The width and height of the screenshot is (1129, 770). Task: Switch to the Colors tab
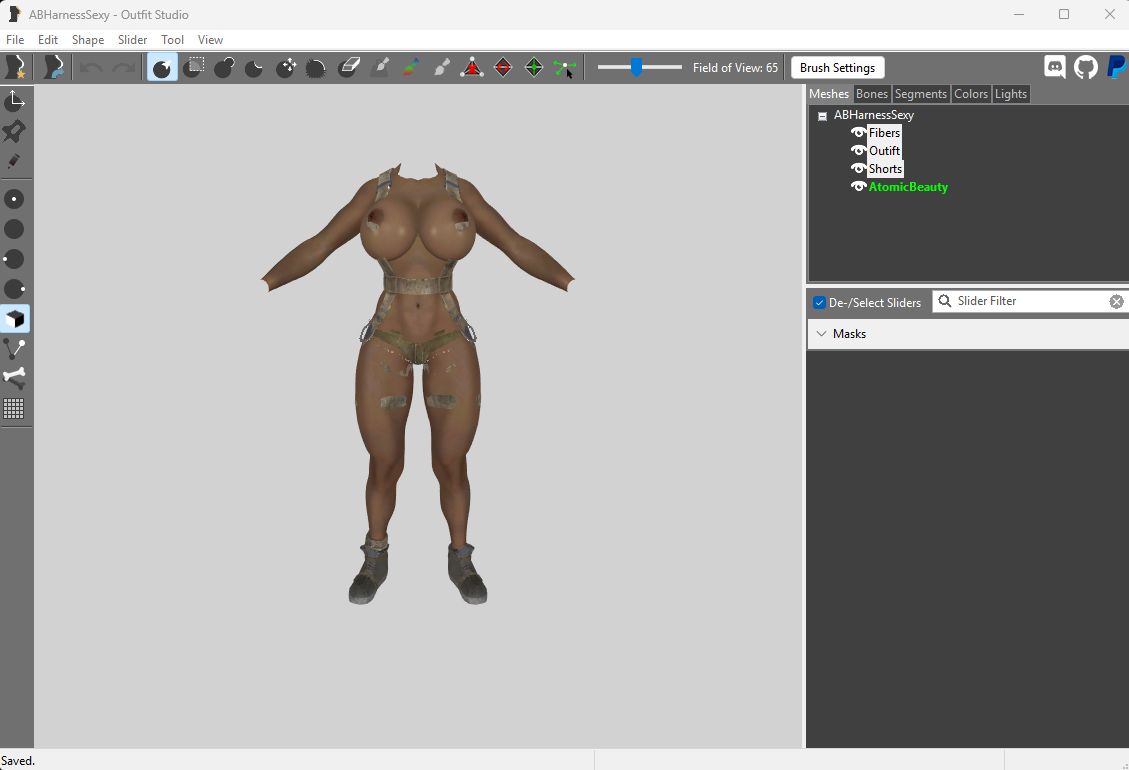pos(971,94)
